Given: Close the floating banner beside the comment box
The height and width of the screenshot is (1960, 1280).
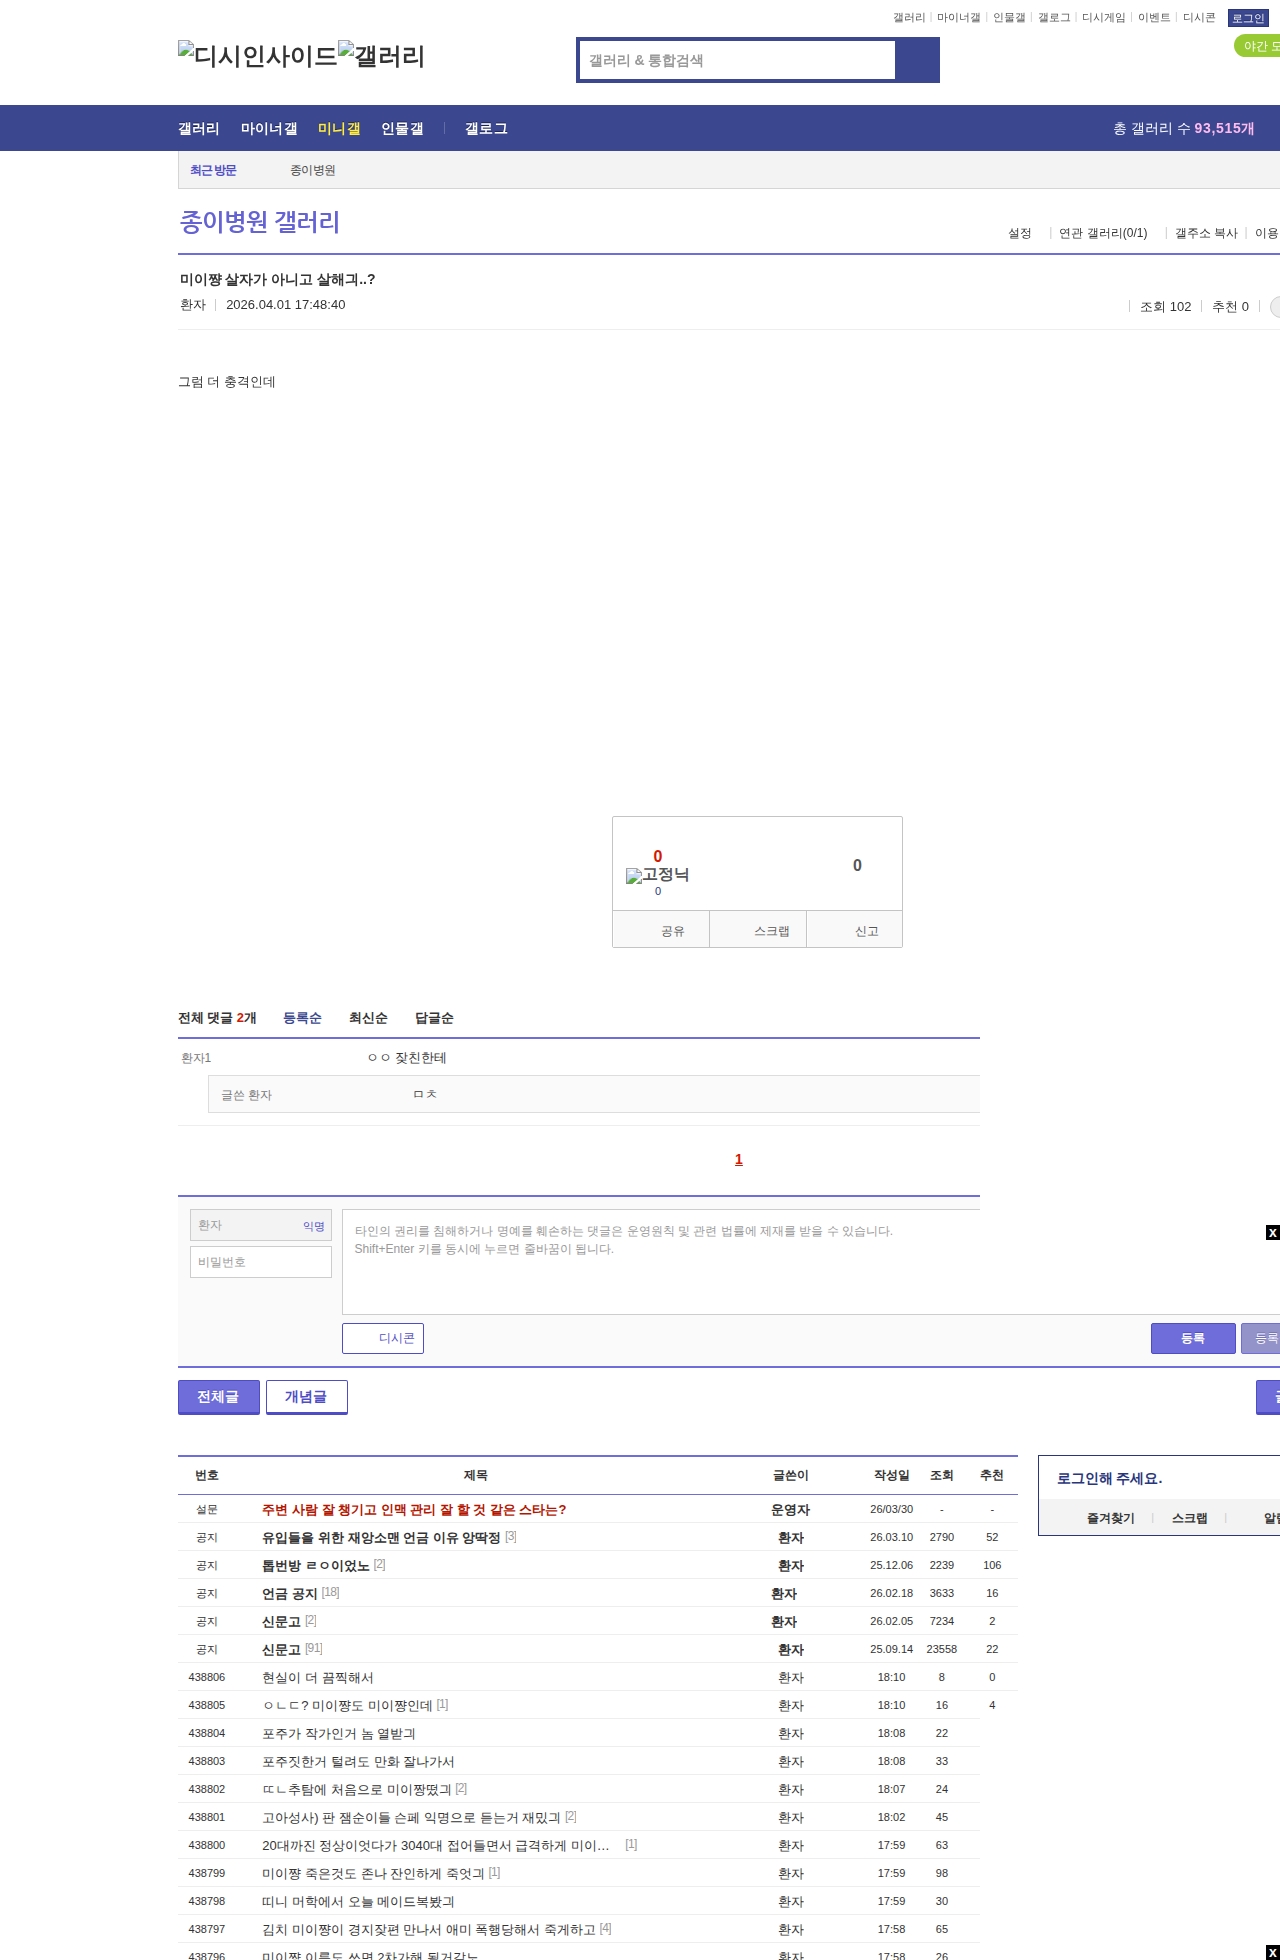Looking at the screenshot, I should pyautogui.click(x=1272, y=1232).
